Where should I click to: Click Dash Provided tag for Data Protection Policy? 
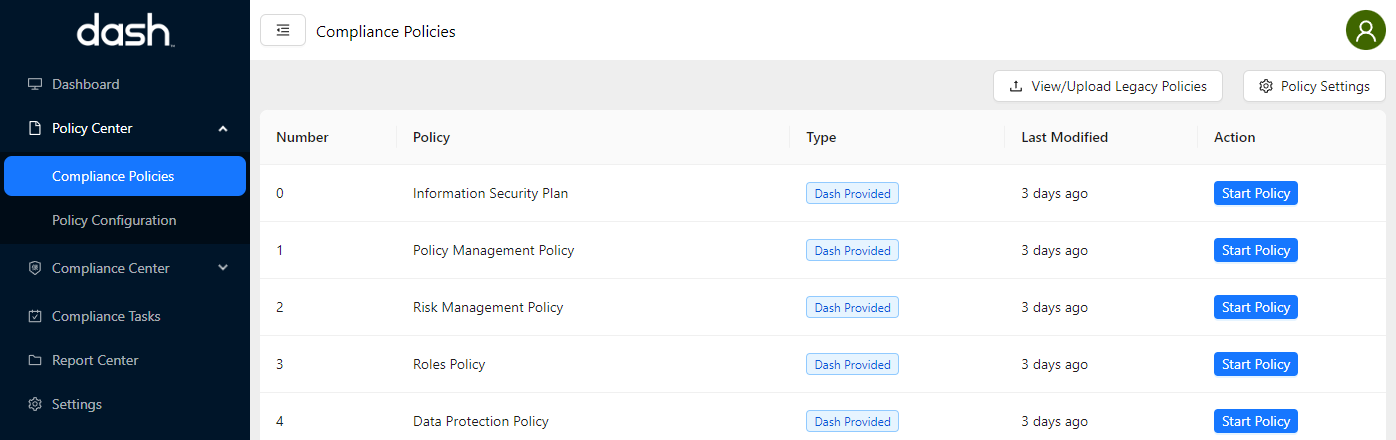852,421
